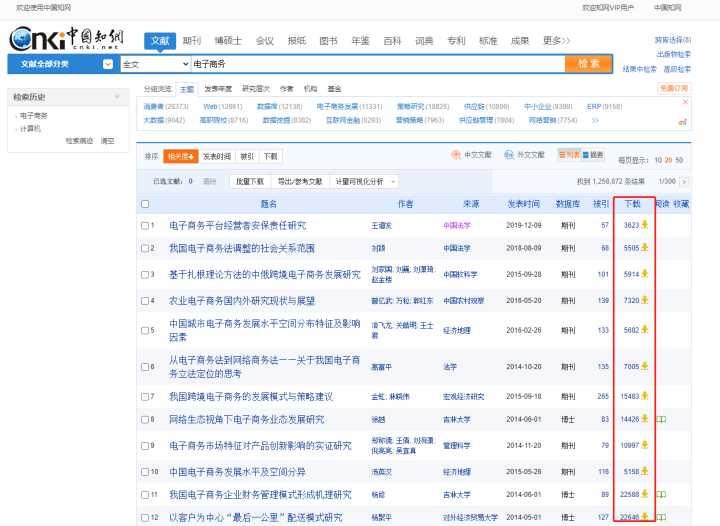720x526 pixels.
Task: Open chart icon in topic grouping panel
Action: (x=683, y=122)
